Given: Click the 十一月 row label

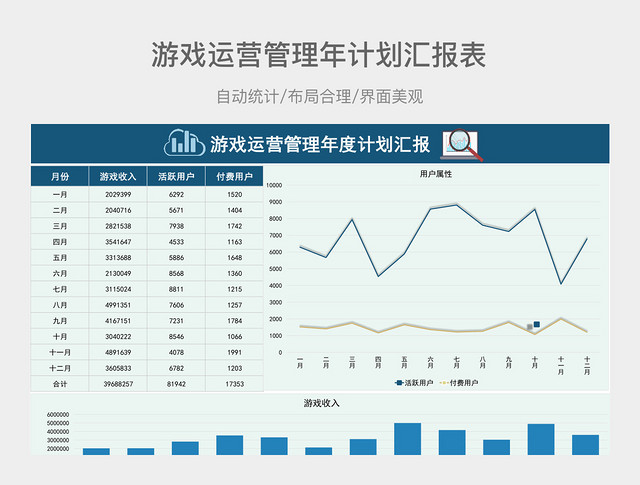Looking at the screenshot, I should tap(60, 352).
